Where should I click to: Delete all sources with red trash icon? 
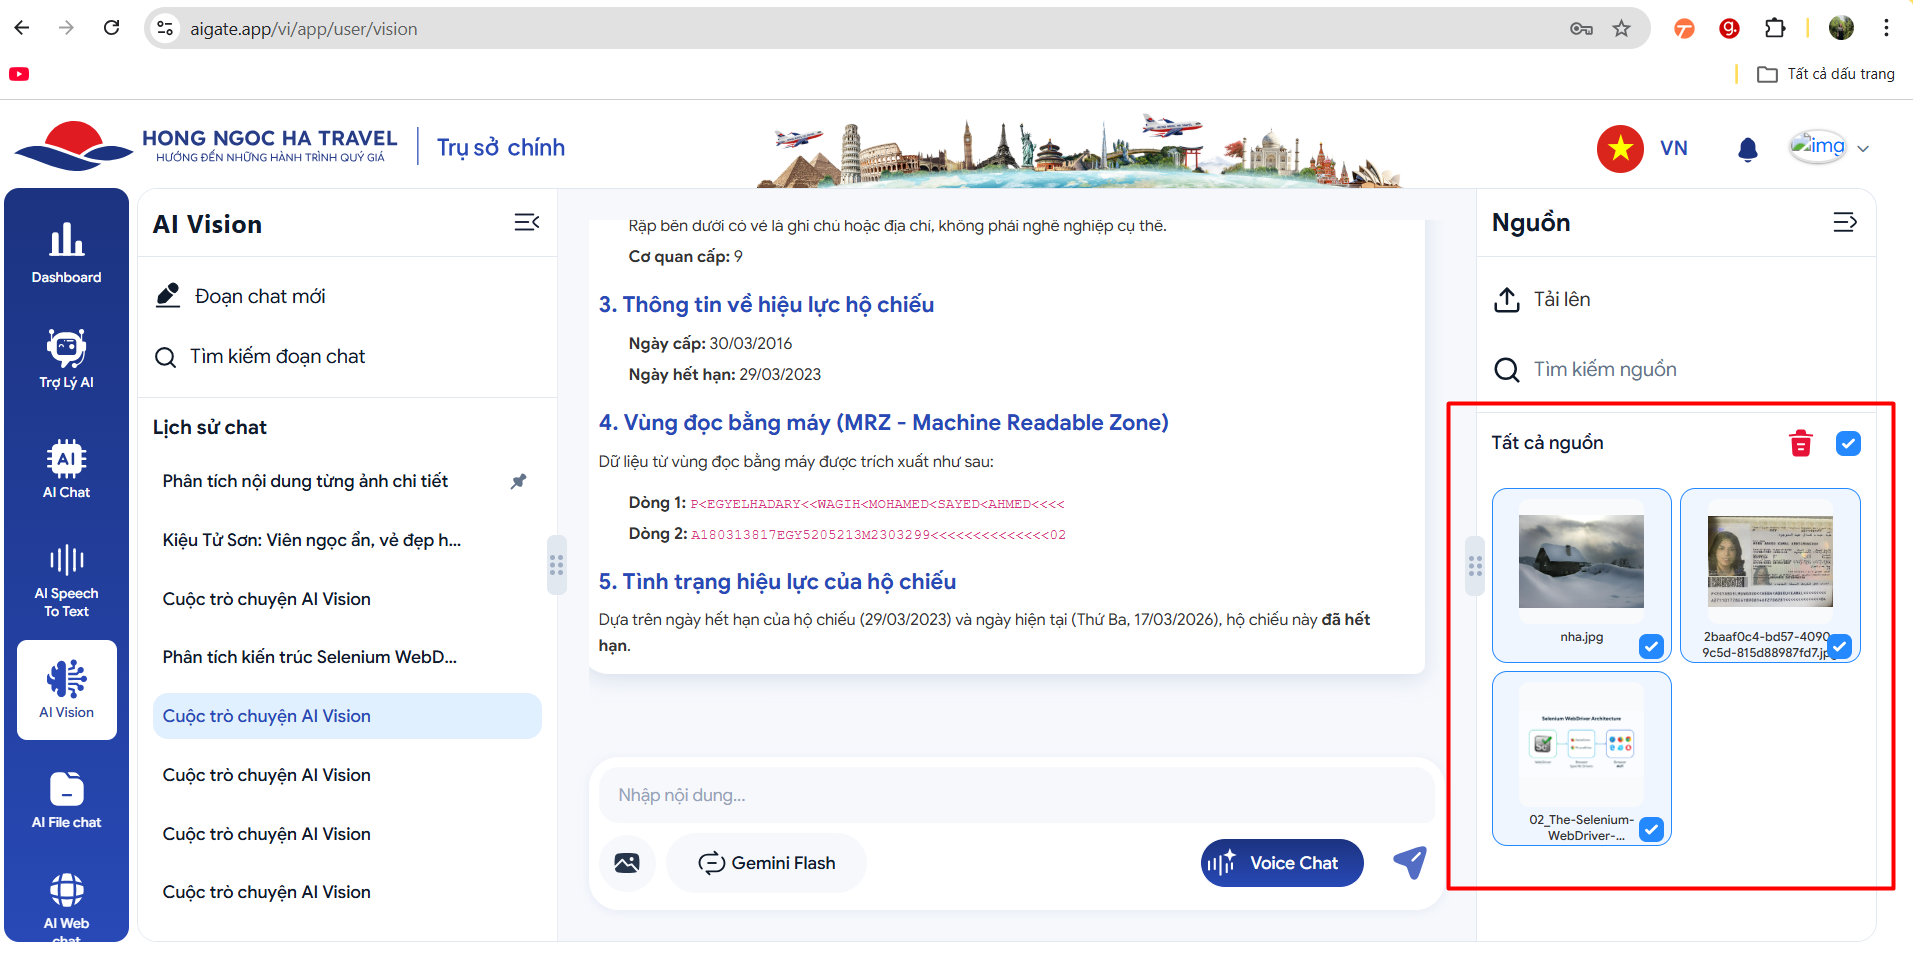pyautogui.click(x=1800, y=443)
